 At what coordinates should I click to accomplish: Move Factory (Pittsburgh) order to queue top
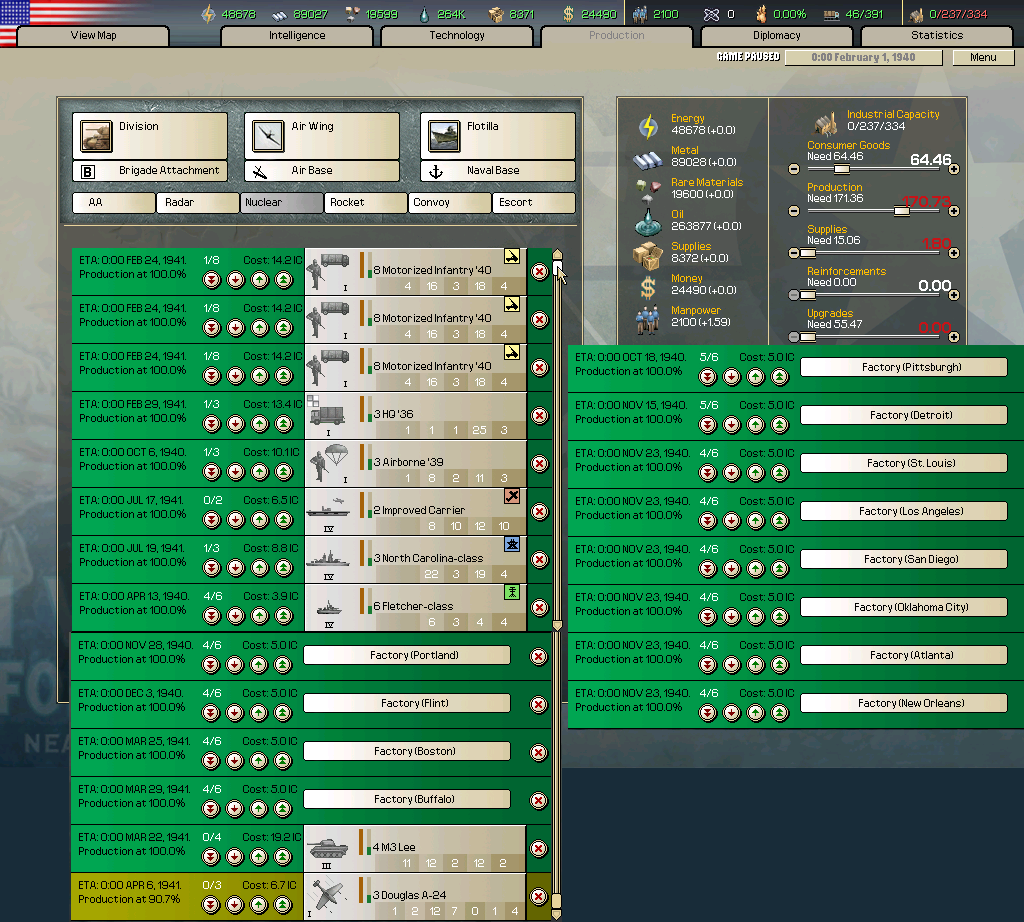click(780, 377)
